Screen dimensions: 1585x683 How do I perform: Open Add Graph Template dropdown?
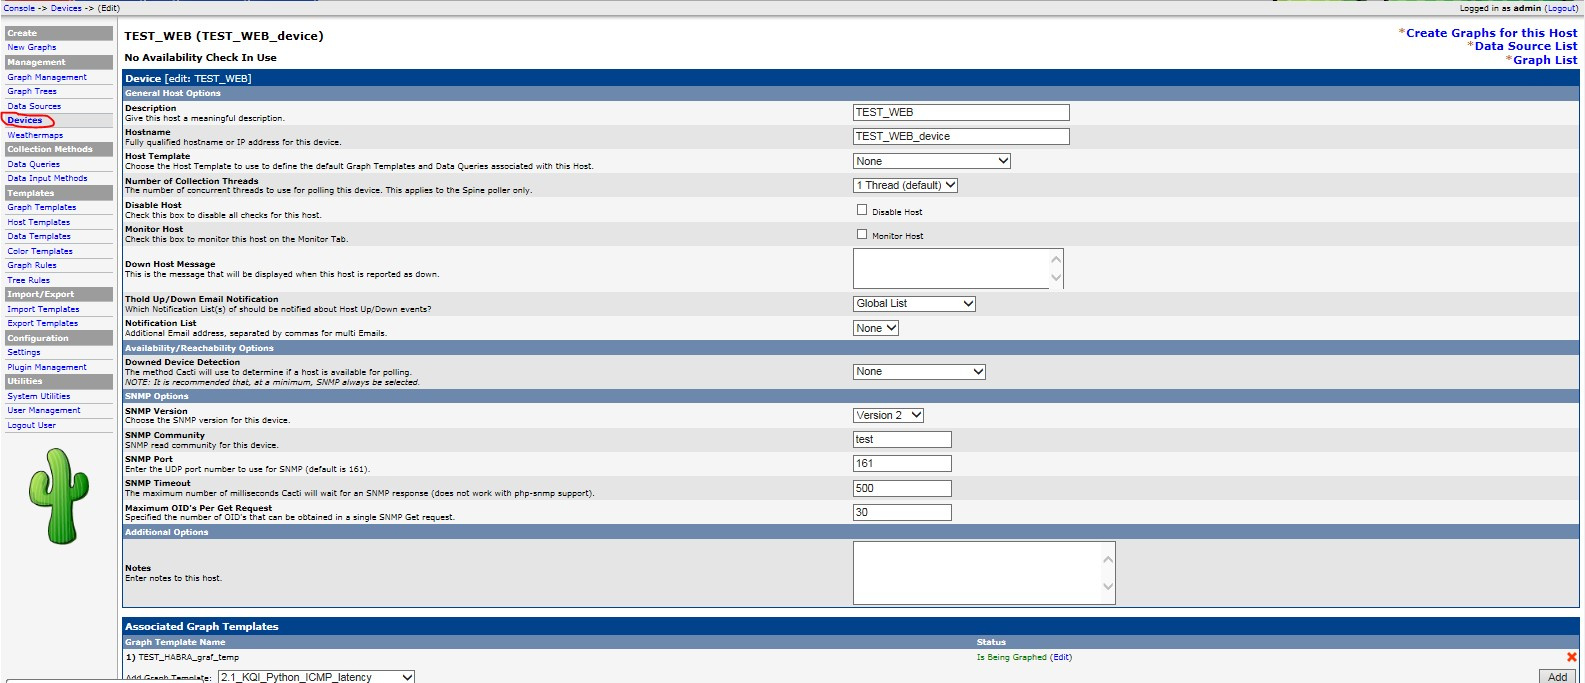pos(316,677)
